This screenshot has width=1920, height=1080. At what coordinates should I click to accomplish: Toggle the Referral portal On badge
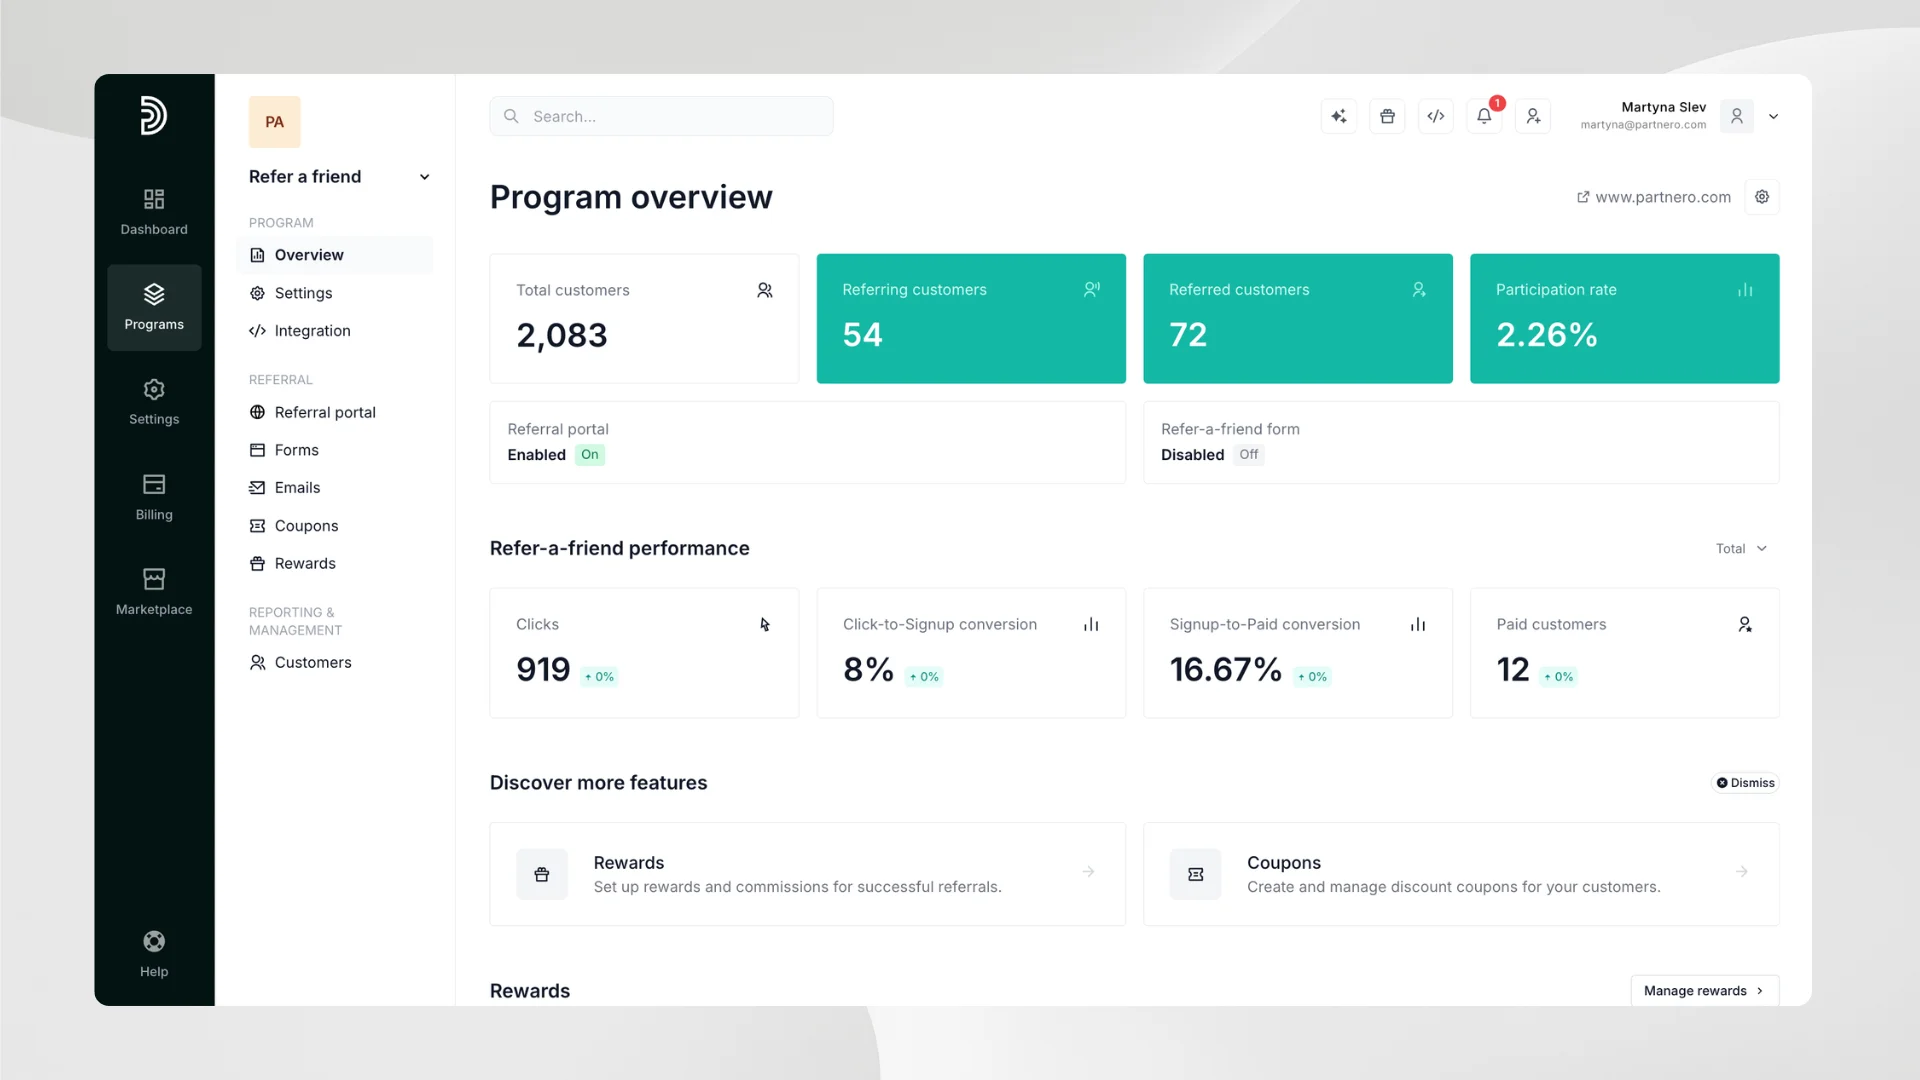pos(590,455)
